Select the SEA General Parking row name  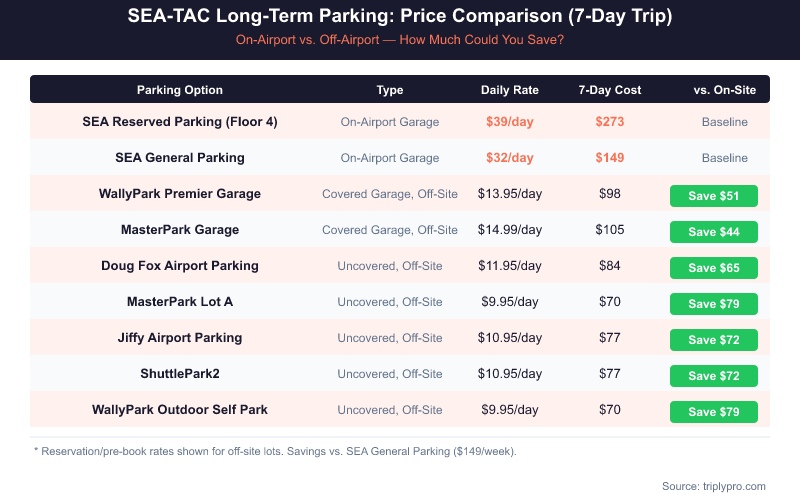tap(180, 158)
